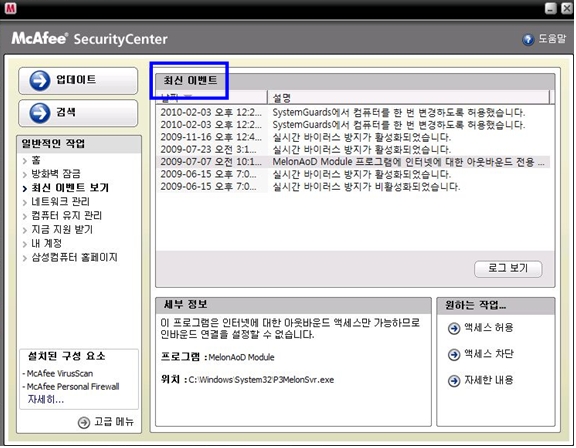Select the MelonAoD Module event row

(x=353, y=162)
